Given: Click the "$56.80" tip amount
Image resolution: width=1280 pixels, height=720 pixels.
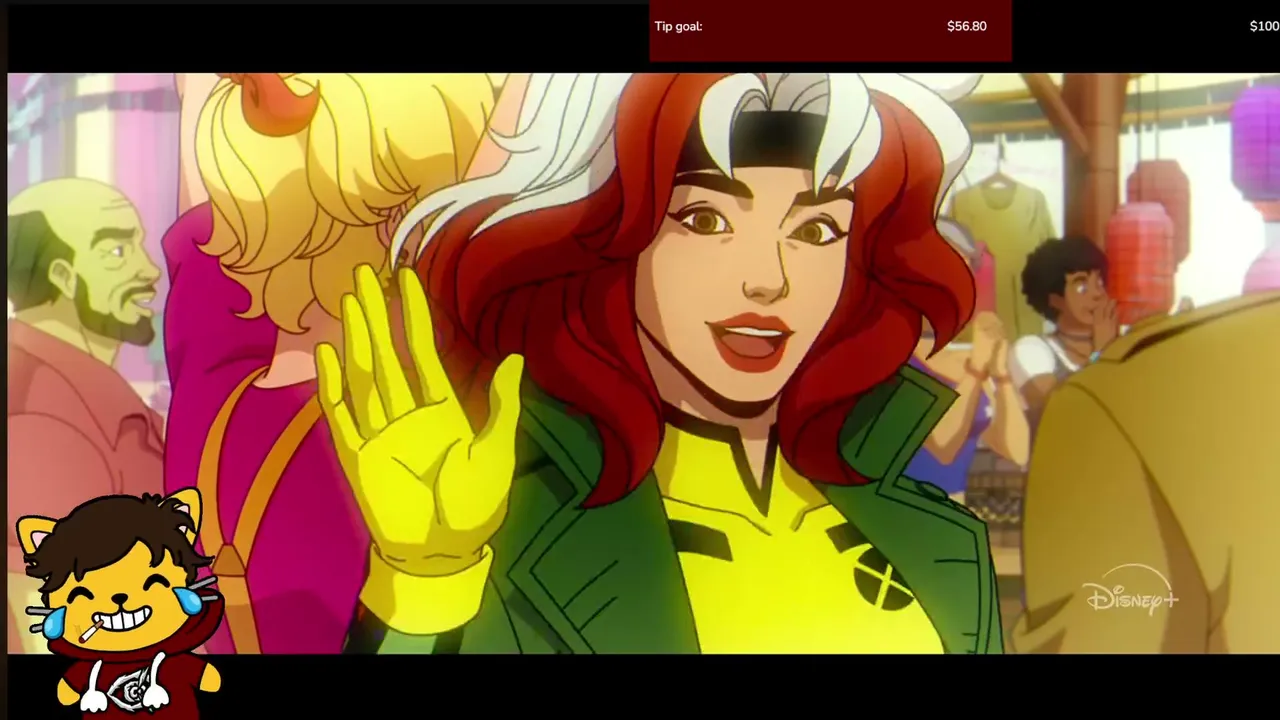Looking at the screenshot, I should click(966, 26).
